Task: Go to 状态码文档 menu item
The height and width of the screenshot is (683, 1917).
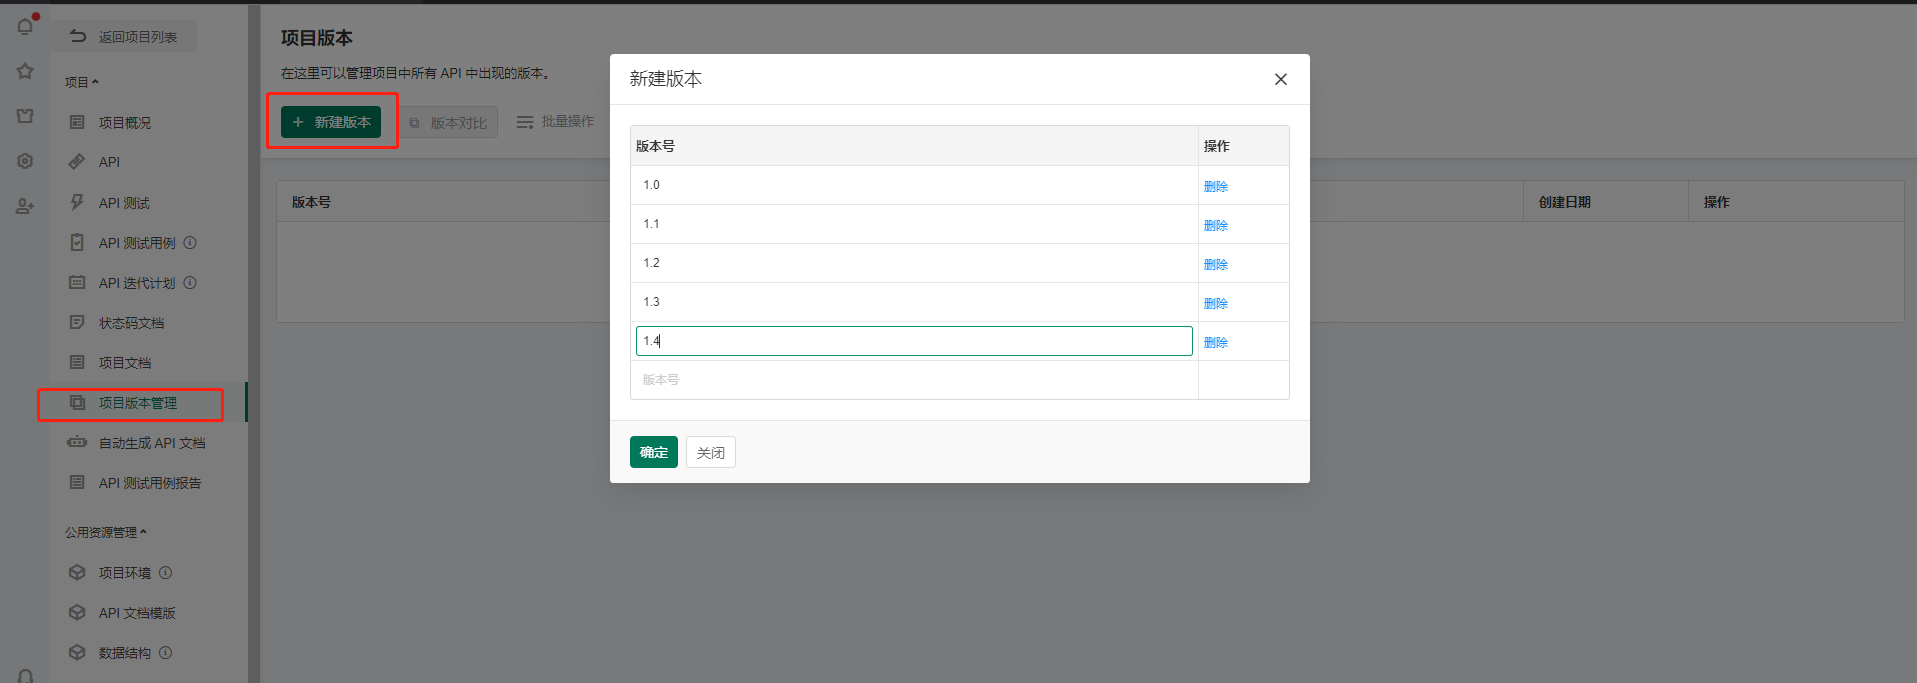Action: pos(131,323)
